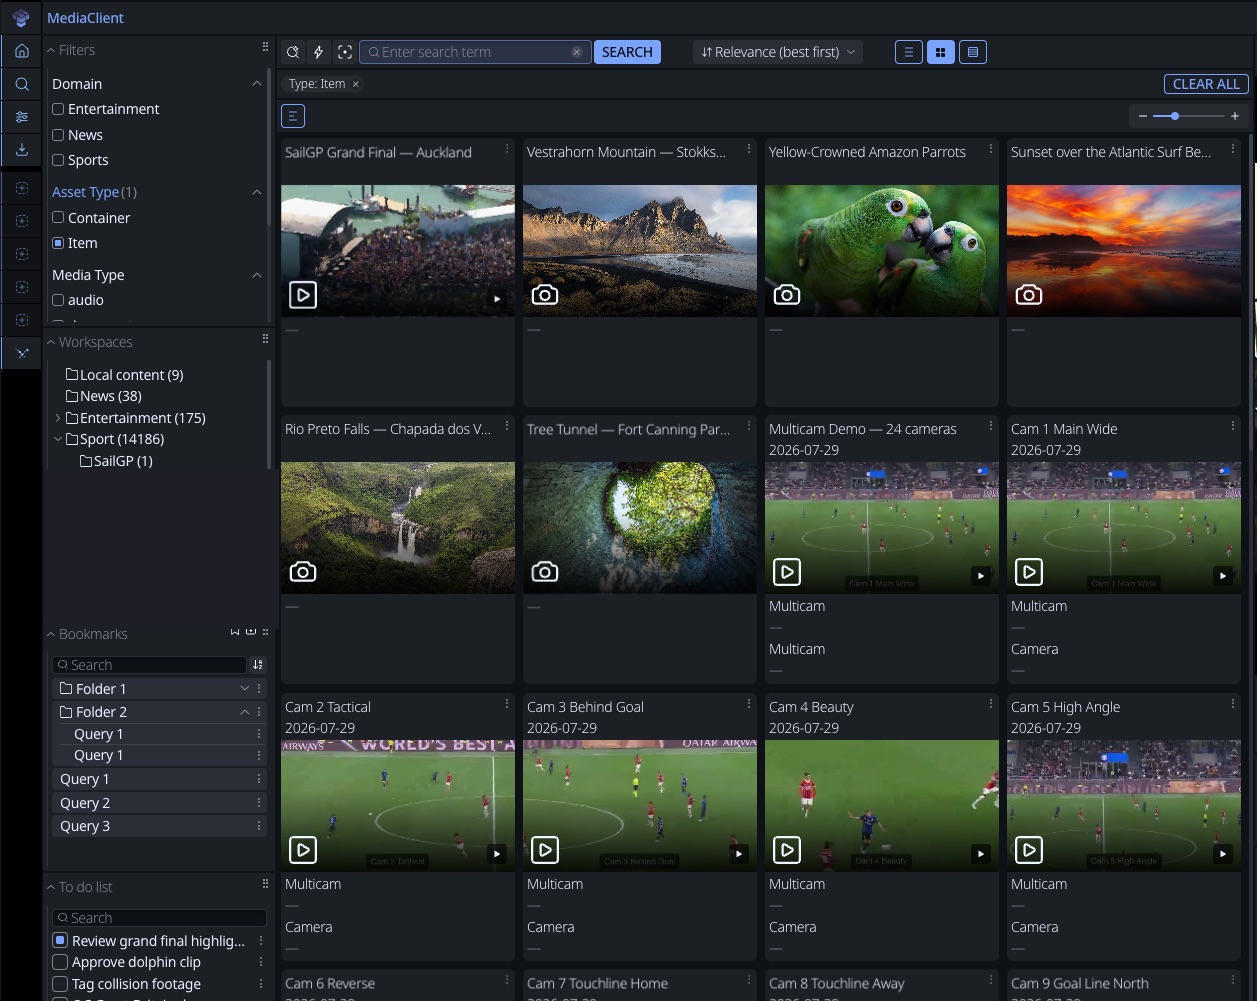The width and height of the screenshot is (1257, 1001).
Task: Collapse the Filters panel
Action: (51, 50)
